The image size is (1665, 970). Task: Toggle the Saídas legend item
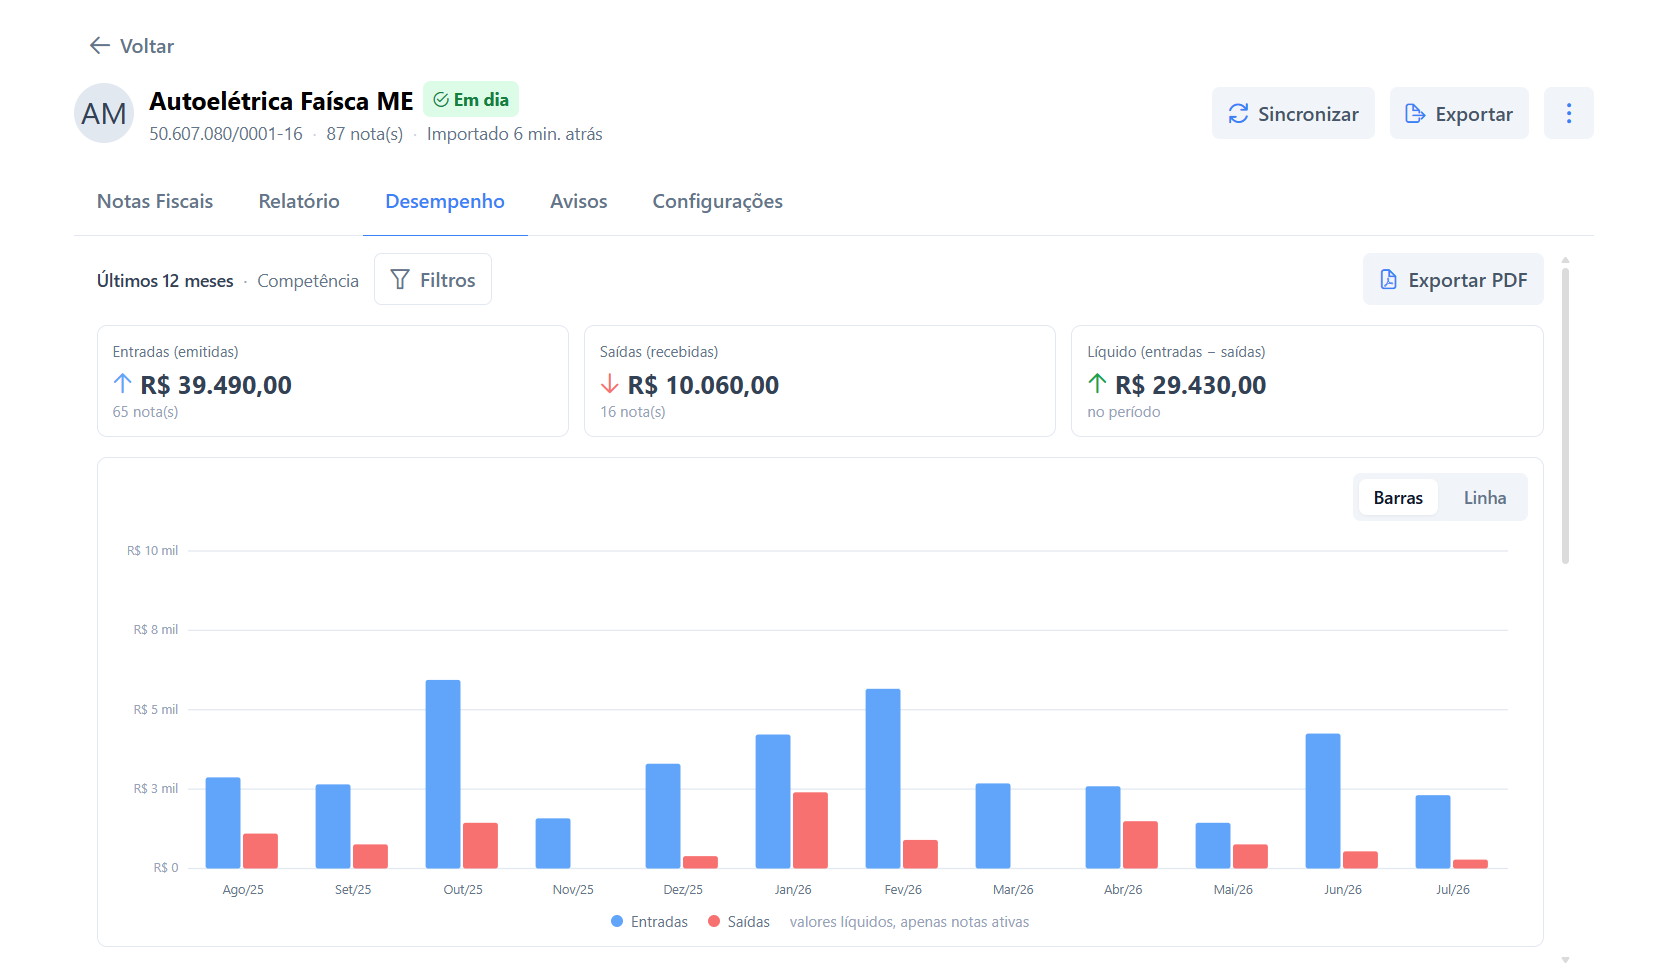coord(739,922)
